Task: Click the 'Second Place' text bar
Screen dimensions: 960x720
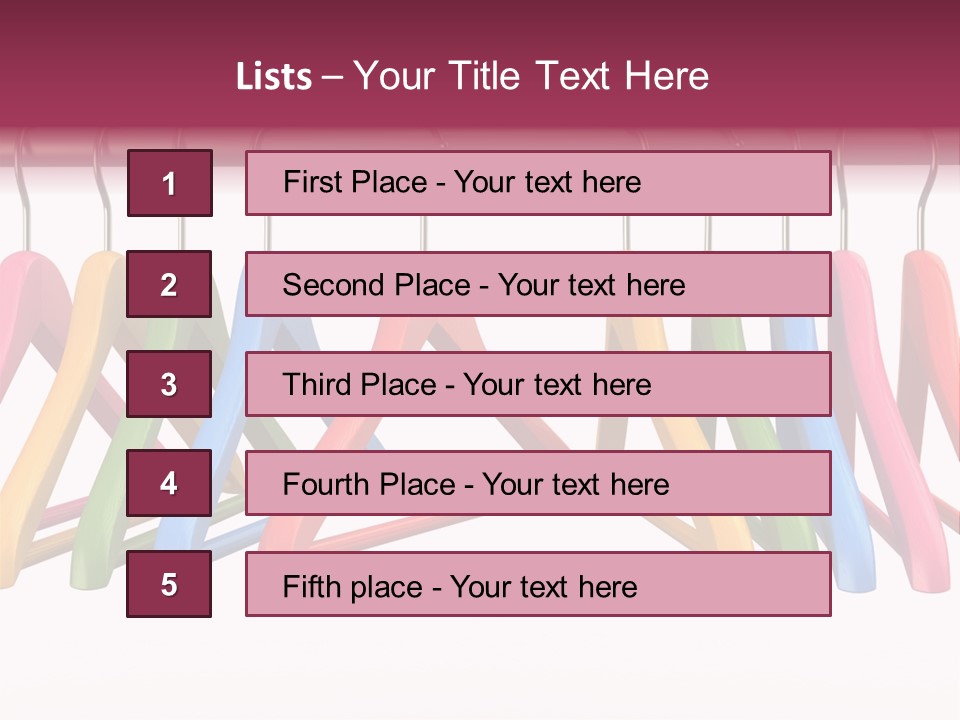Action: click(538, 284)
